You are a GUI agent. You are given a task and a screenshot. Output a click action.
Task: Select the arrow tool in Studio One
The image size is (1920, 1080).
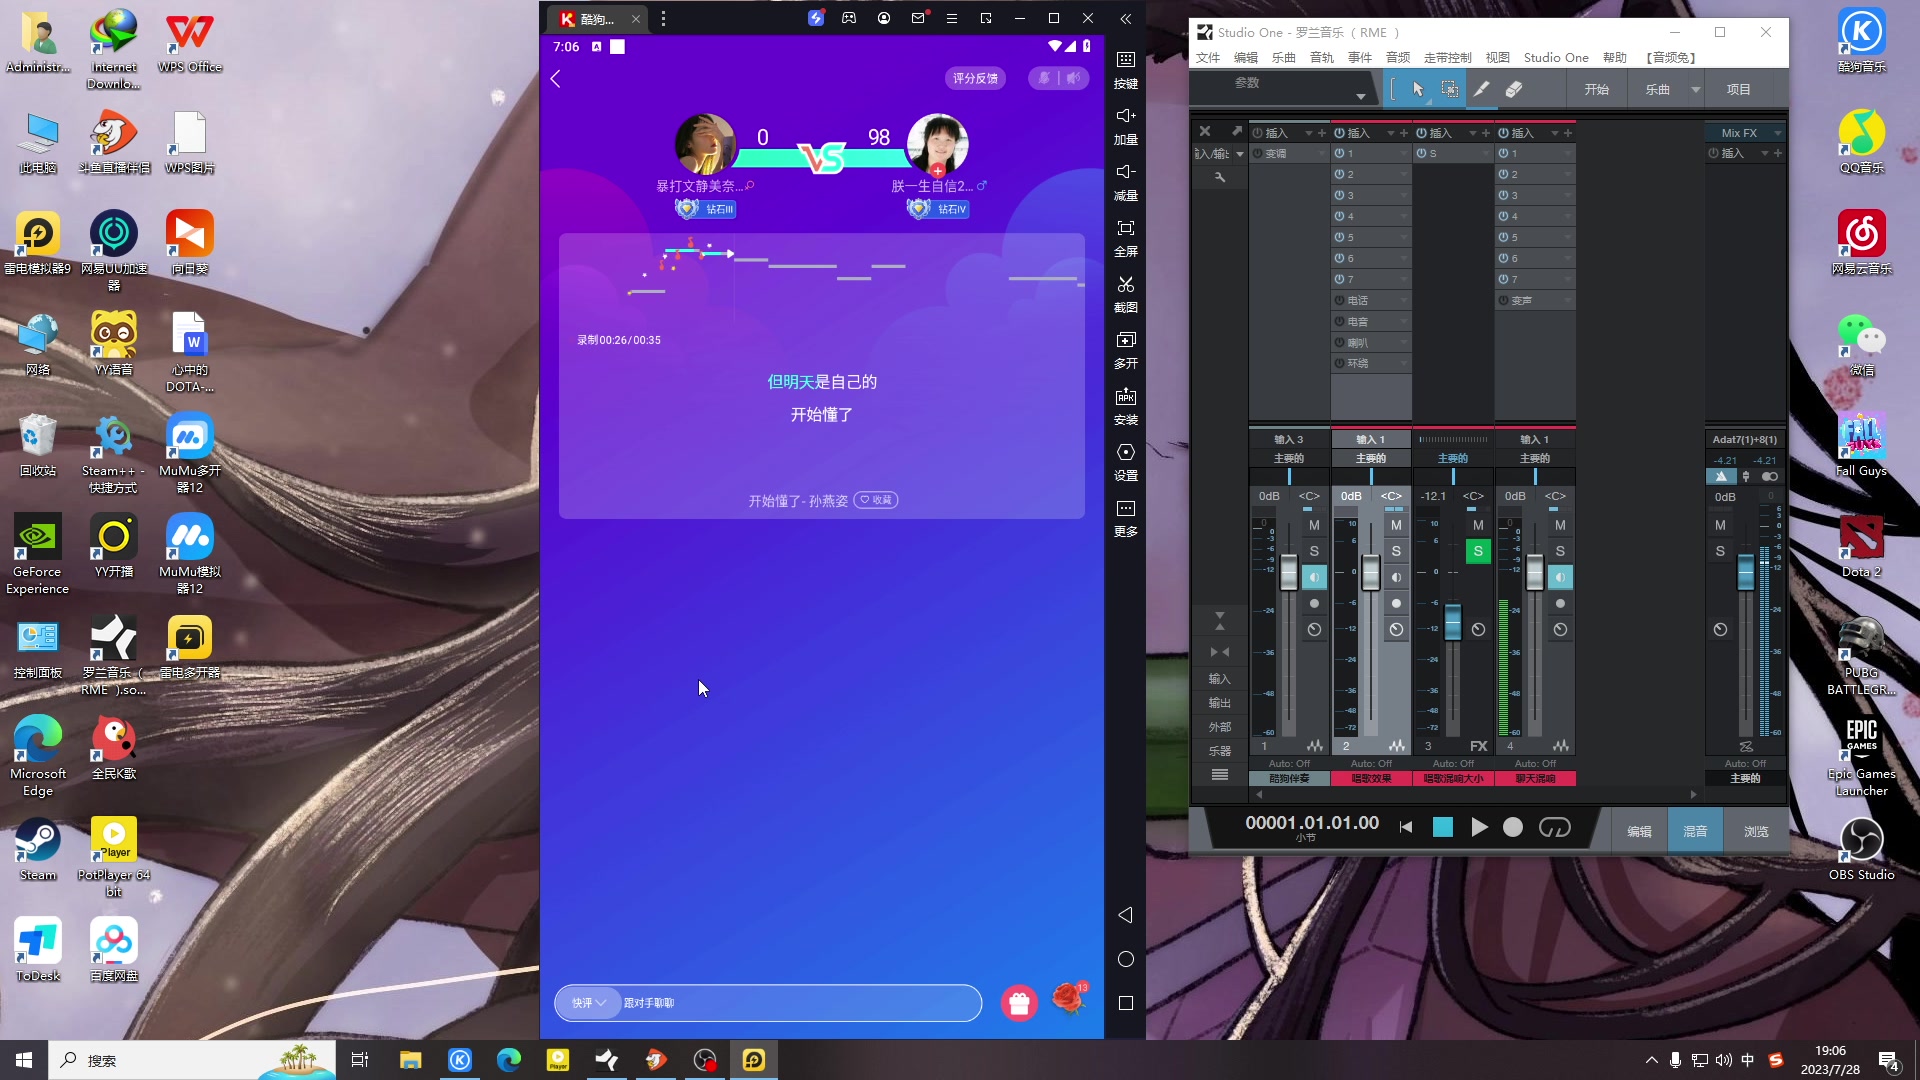[1418, 90]
